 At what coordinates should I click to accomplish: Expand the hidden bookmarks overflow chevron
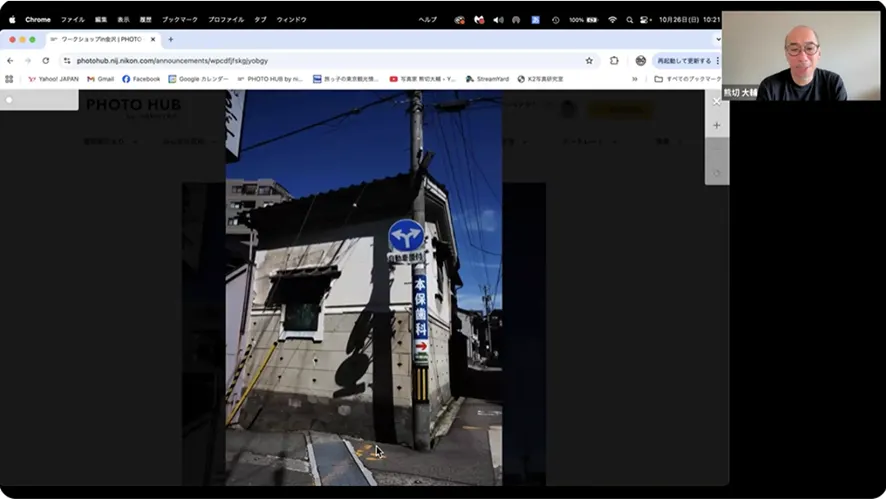(x=634, y=79)
